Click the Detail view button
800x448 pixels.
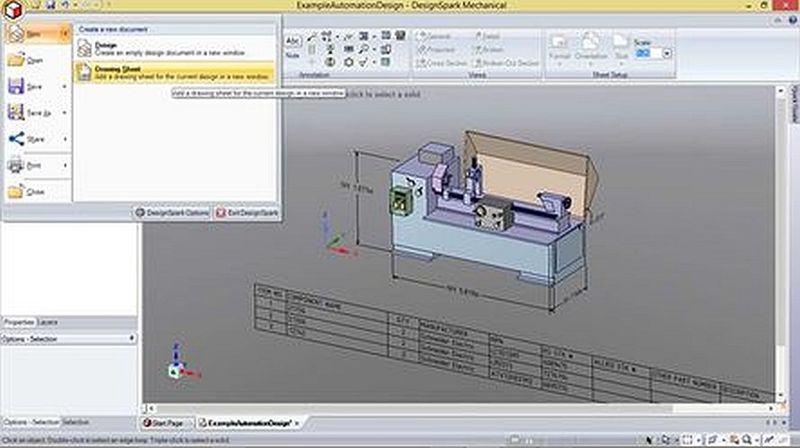[x=487, y=36]
